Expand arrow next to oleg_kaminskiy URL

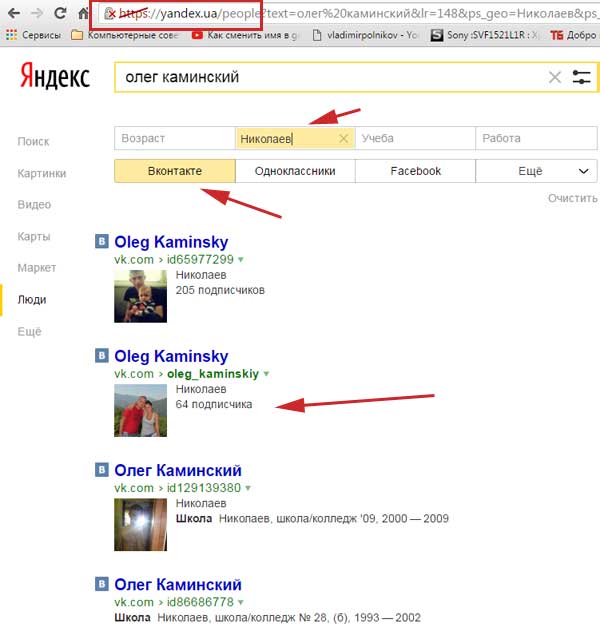point(266,374)
